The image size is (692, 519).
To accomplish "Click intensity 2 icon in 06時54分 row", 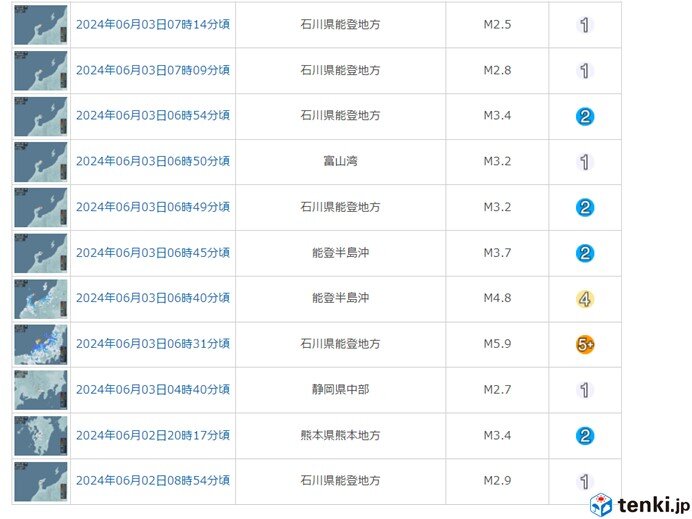I will tap(585, 117).
